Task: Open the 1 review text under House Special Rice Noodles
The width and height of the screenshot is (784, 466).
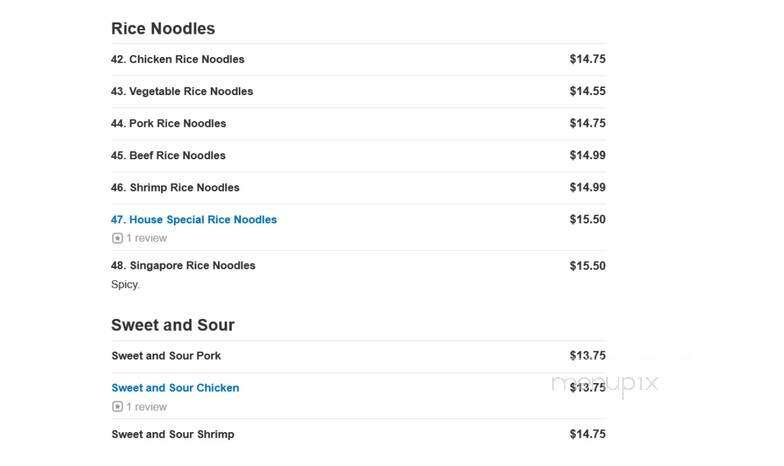Action: 146,238
